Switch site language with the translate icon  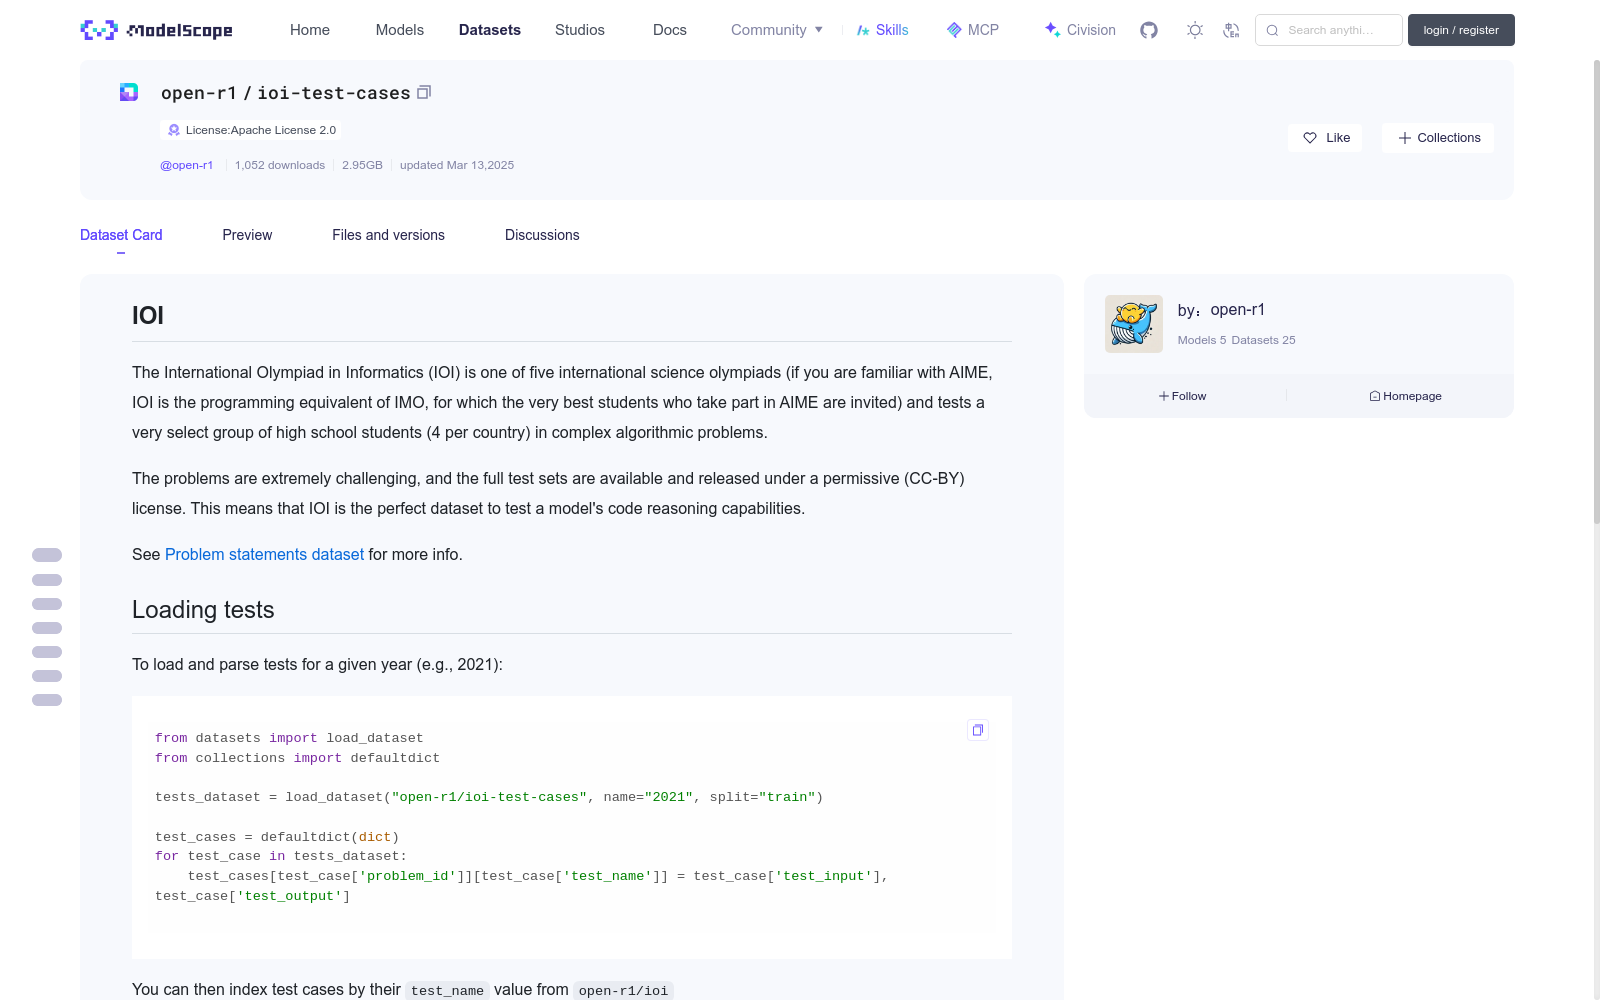1231,30
